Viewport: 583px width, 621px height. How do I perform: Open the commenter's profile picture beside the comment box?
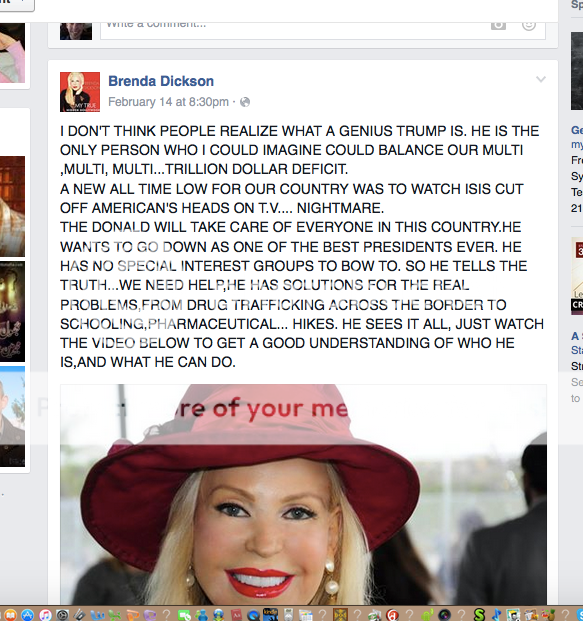(76, 31)
